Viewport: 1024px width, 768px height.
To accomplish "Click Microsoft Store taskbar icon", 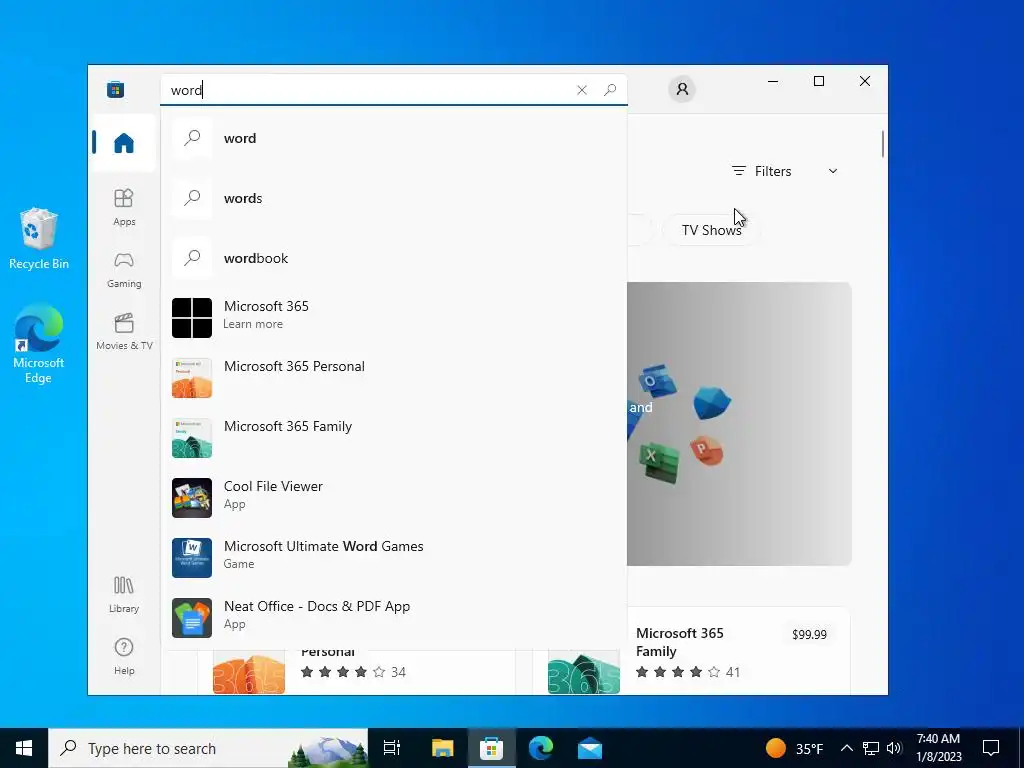I will [x=491, y=748].
